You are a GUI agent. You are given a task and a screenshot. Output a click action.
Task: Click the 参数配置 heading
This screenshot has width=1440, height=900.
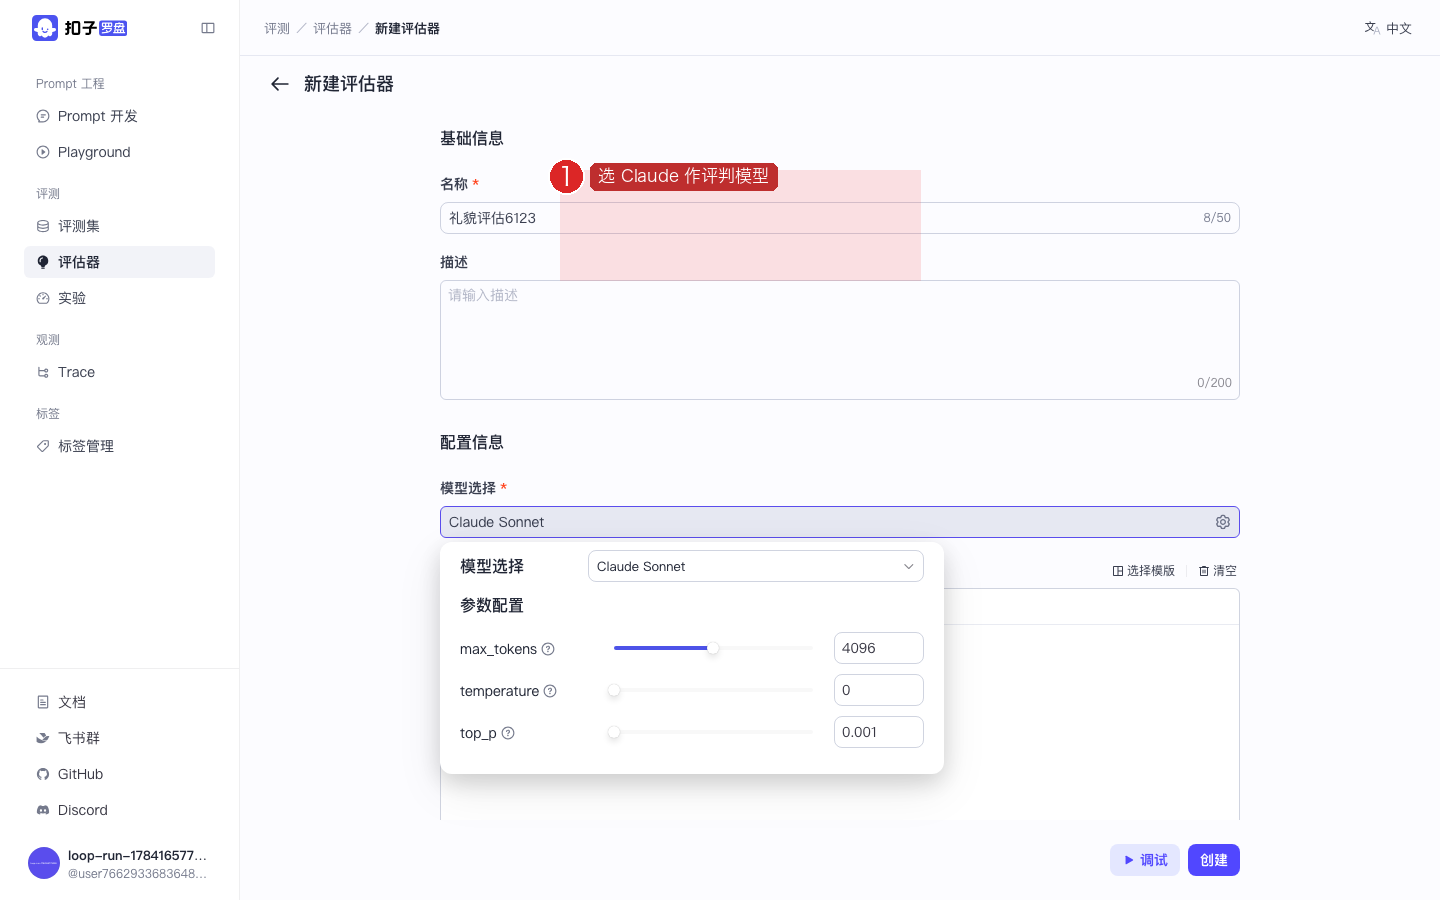(x=492, y=605)
